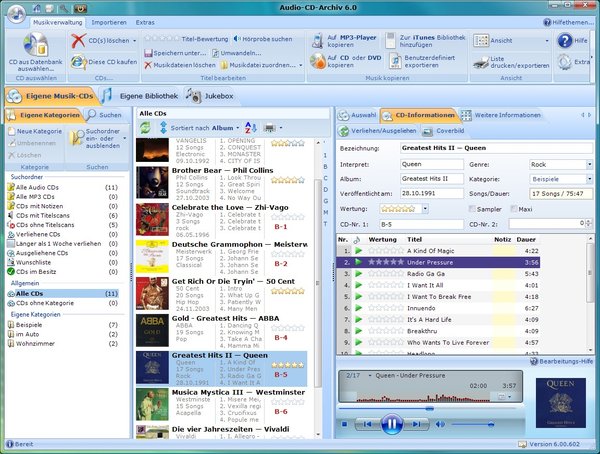Click the stop button in player

[344, 424]
